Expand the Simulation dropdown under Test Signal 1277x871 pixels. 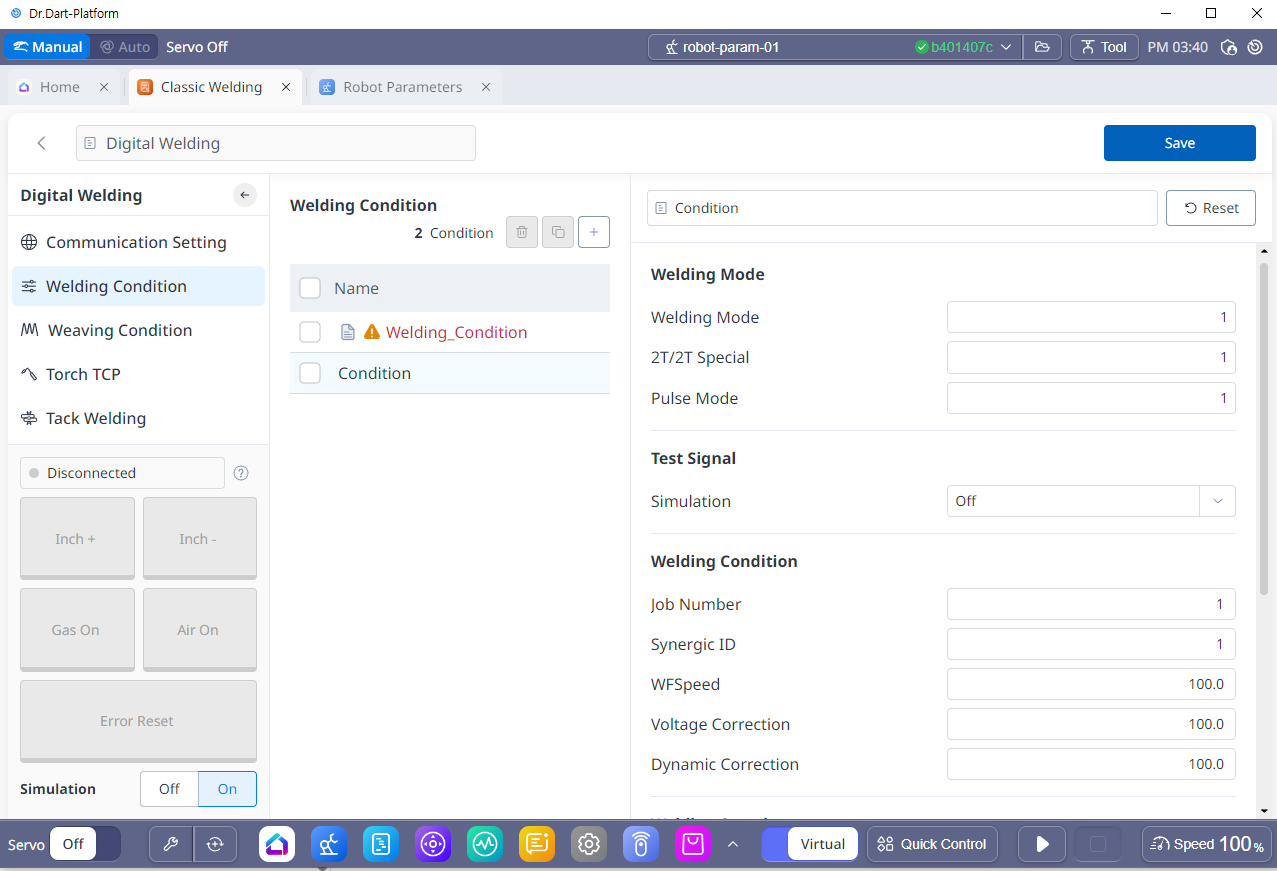(1217, 501)
